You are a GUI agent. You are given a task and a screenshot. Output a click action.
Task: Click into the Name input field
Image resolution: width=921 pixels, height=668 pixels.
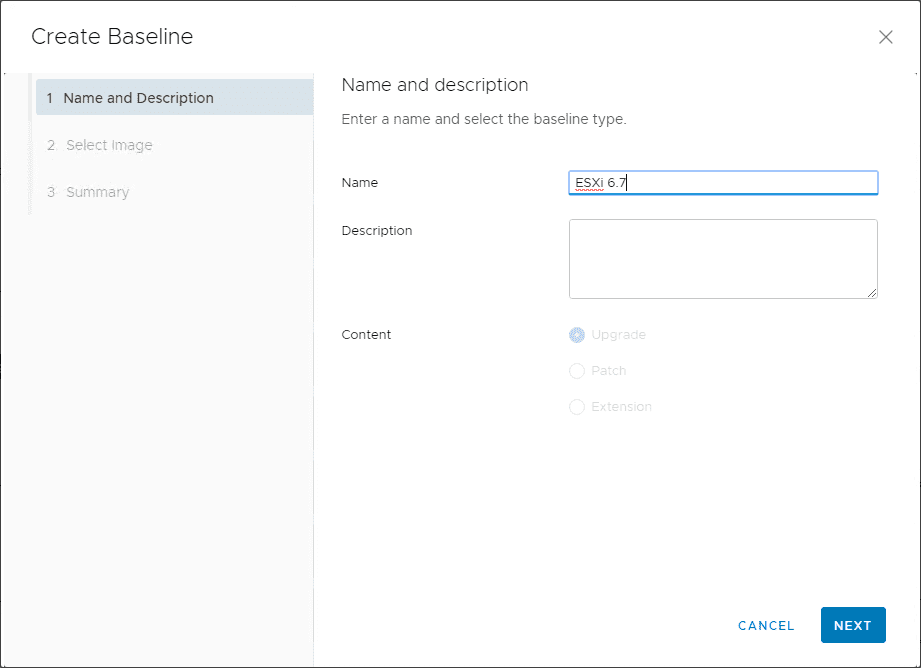pos(750,183)
